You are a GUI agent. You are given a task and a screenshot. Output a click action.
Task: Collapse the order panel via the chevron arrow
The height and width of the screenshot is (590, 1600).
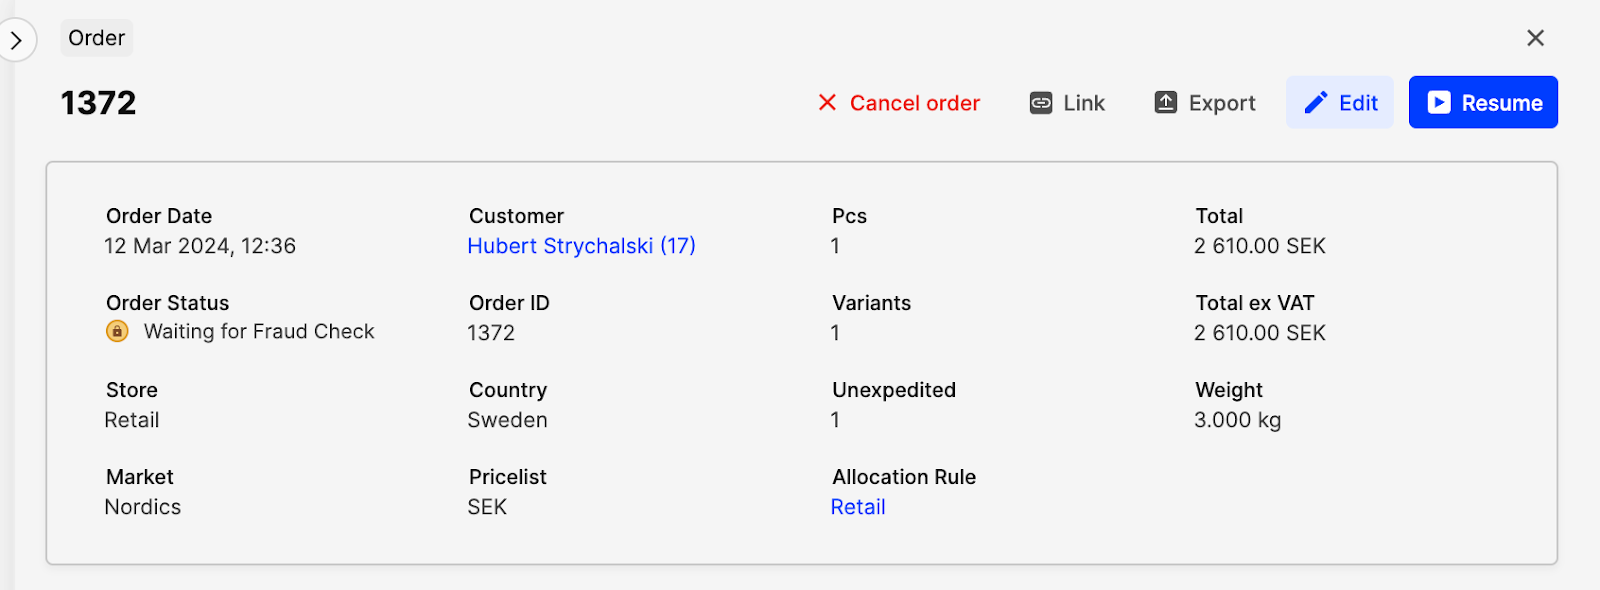click(x=16, y=38)
